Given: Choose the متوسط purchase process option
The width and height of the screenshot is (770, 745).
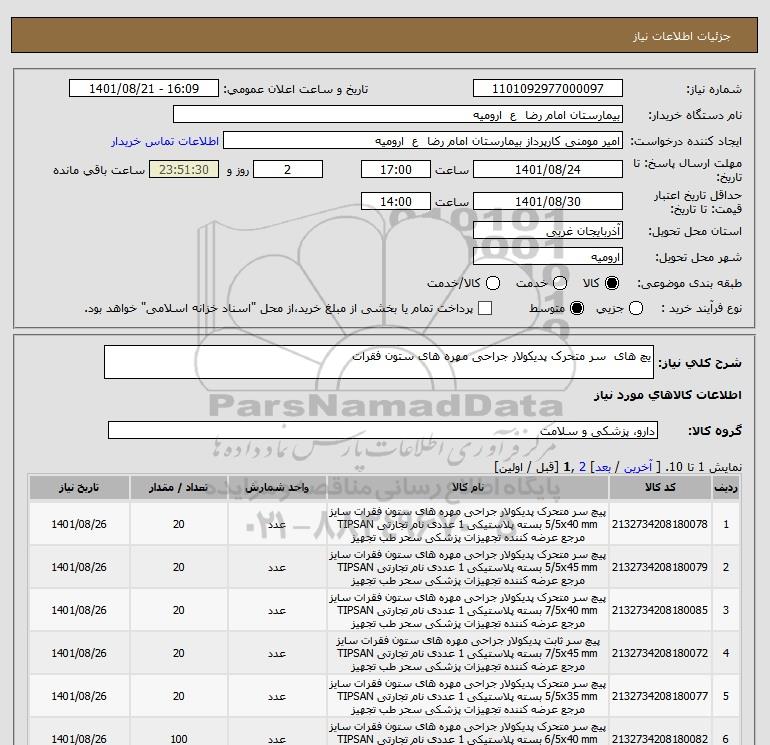Looking at the screenshot, I should 577,308.
